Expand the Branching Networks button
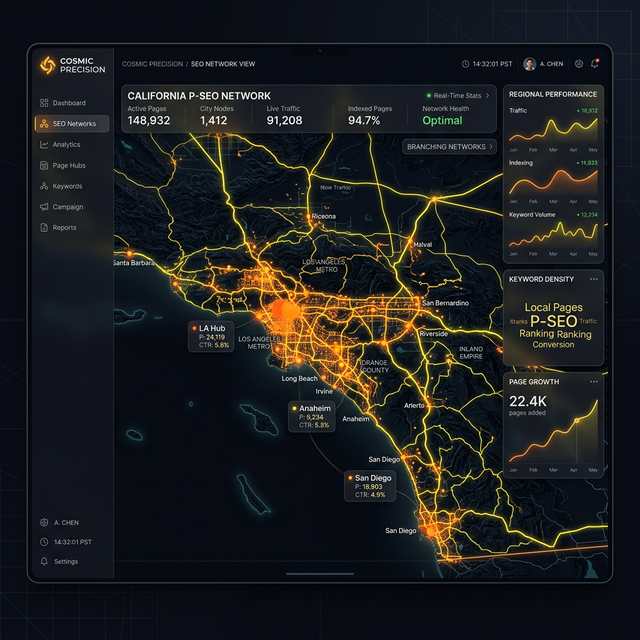 (449, 146)
